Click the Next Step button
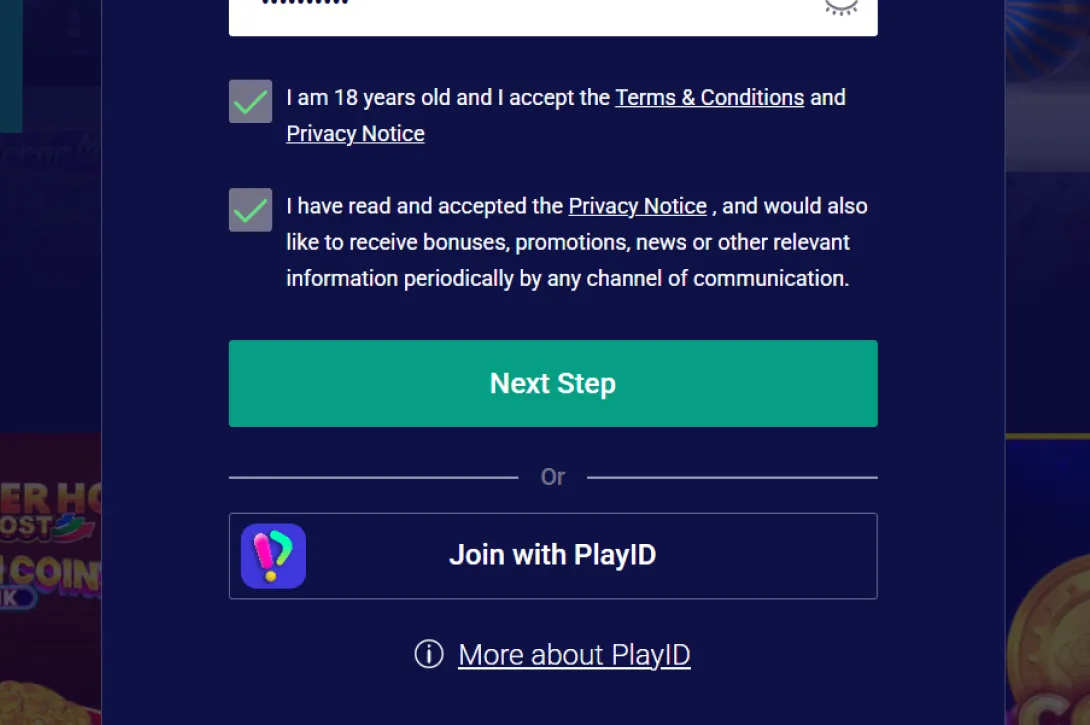The height and width of the screenshot is (725, 1090). pos(553,384)
